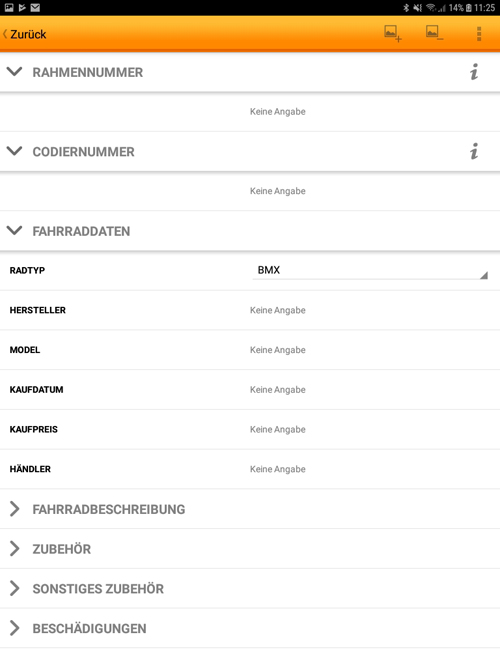Viewport: 500px width, 667px height.
Task: Tap the add image icon in toolbar
Action: click(392, 34)
